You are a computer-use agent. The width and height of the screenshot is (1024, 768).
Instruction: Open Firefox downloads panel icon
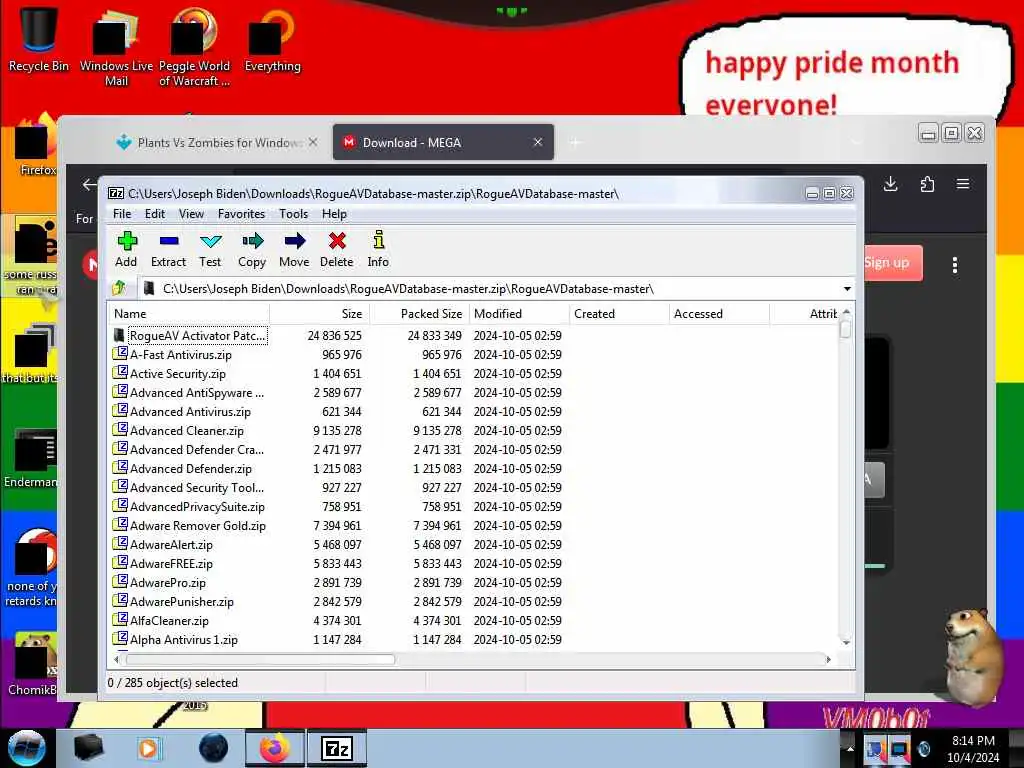[890, 184]
